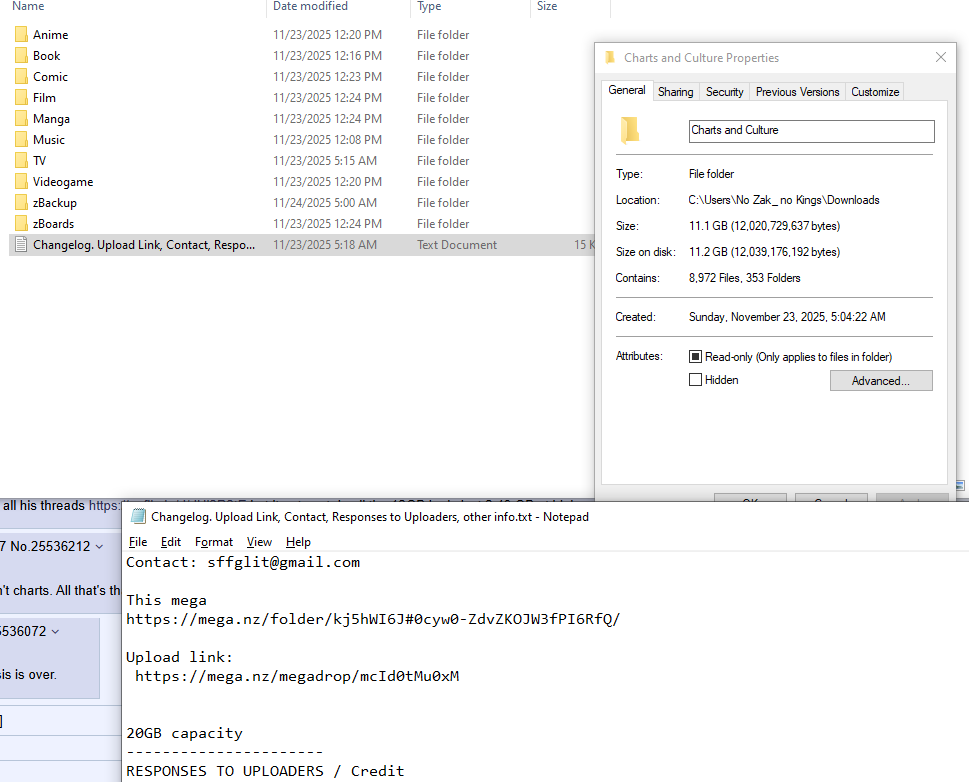Enable the Hidden attribute checkbox

coord(695,380)
